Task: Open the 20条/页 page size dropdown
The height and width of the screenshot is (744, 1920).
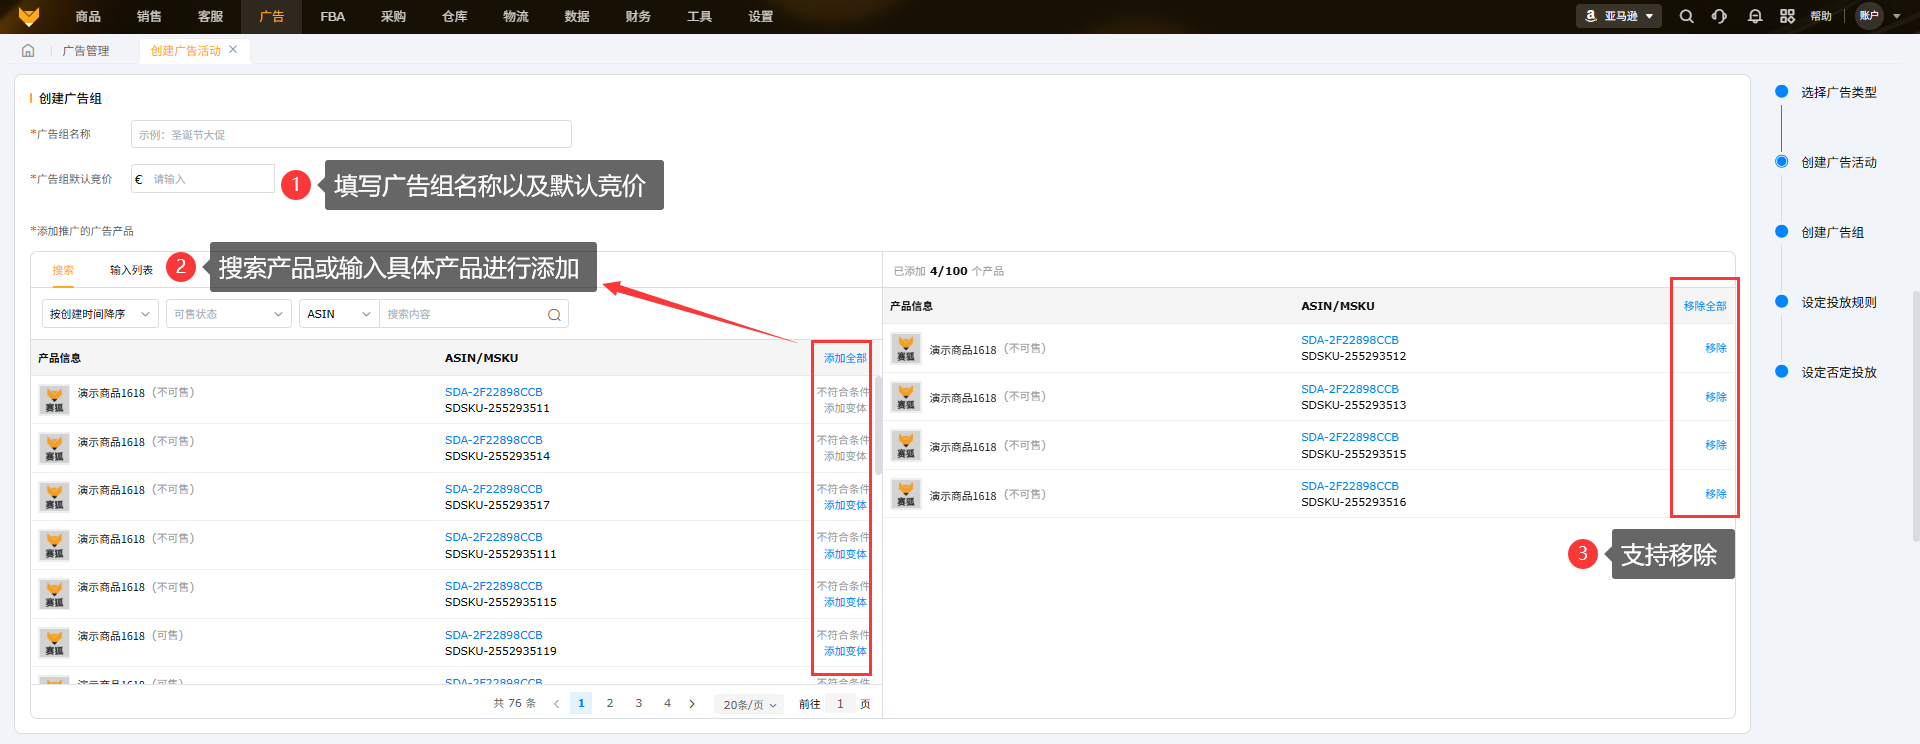Action: [749, 704]
